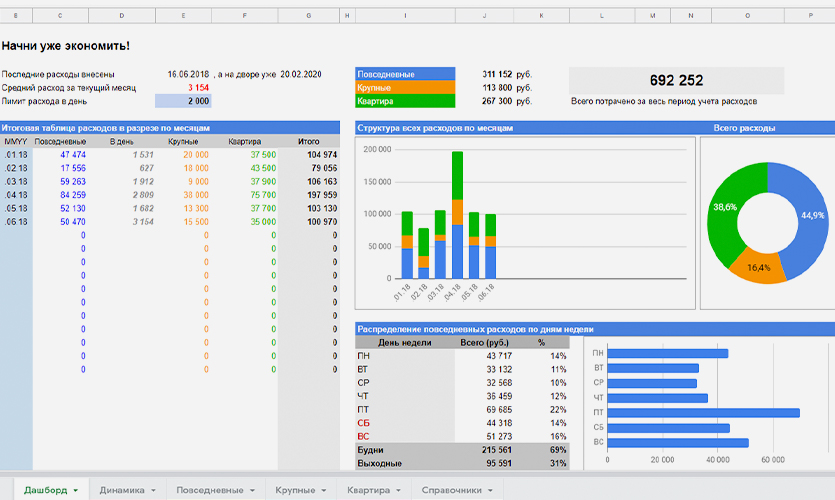The width and height of the screenshot is (835, 500).
Task: Click the highlighted column H header
Action: 347,15
